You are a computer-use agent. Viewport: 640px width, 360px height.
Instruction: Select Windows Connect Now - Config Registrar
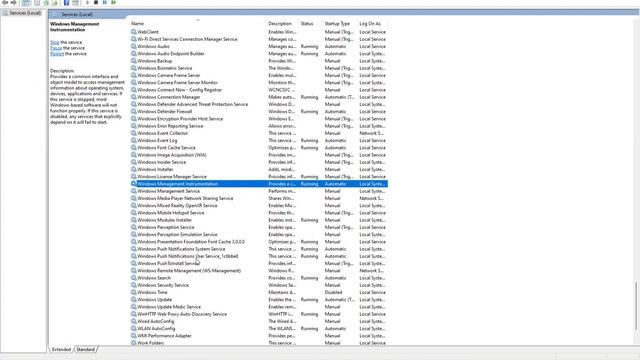point(259,90)
